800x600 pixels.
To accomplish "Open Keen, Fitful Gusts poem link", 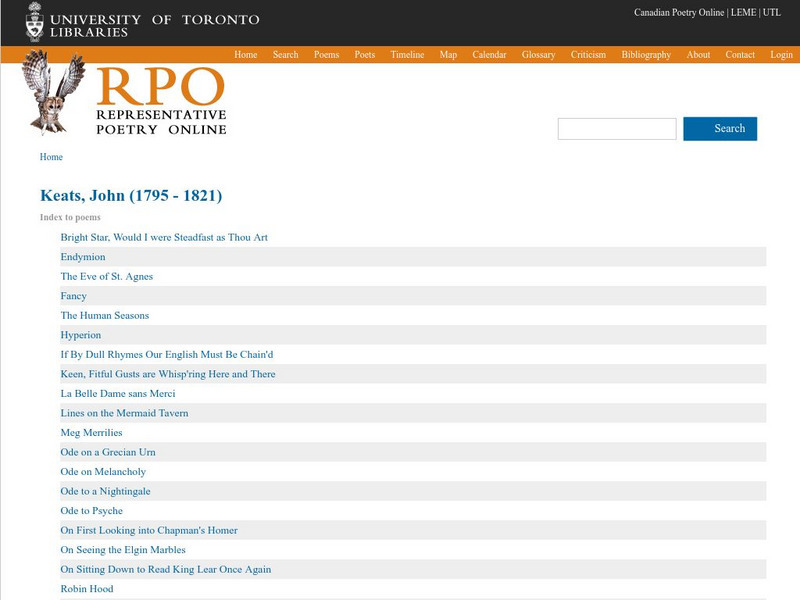I will tap(168, 374).
